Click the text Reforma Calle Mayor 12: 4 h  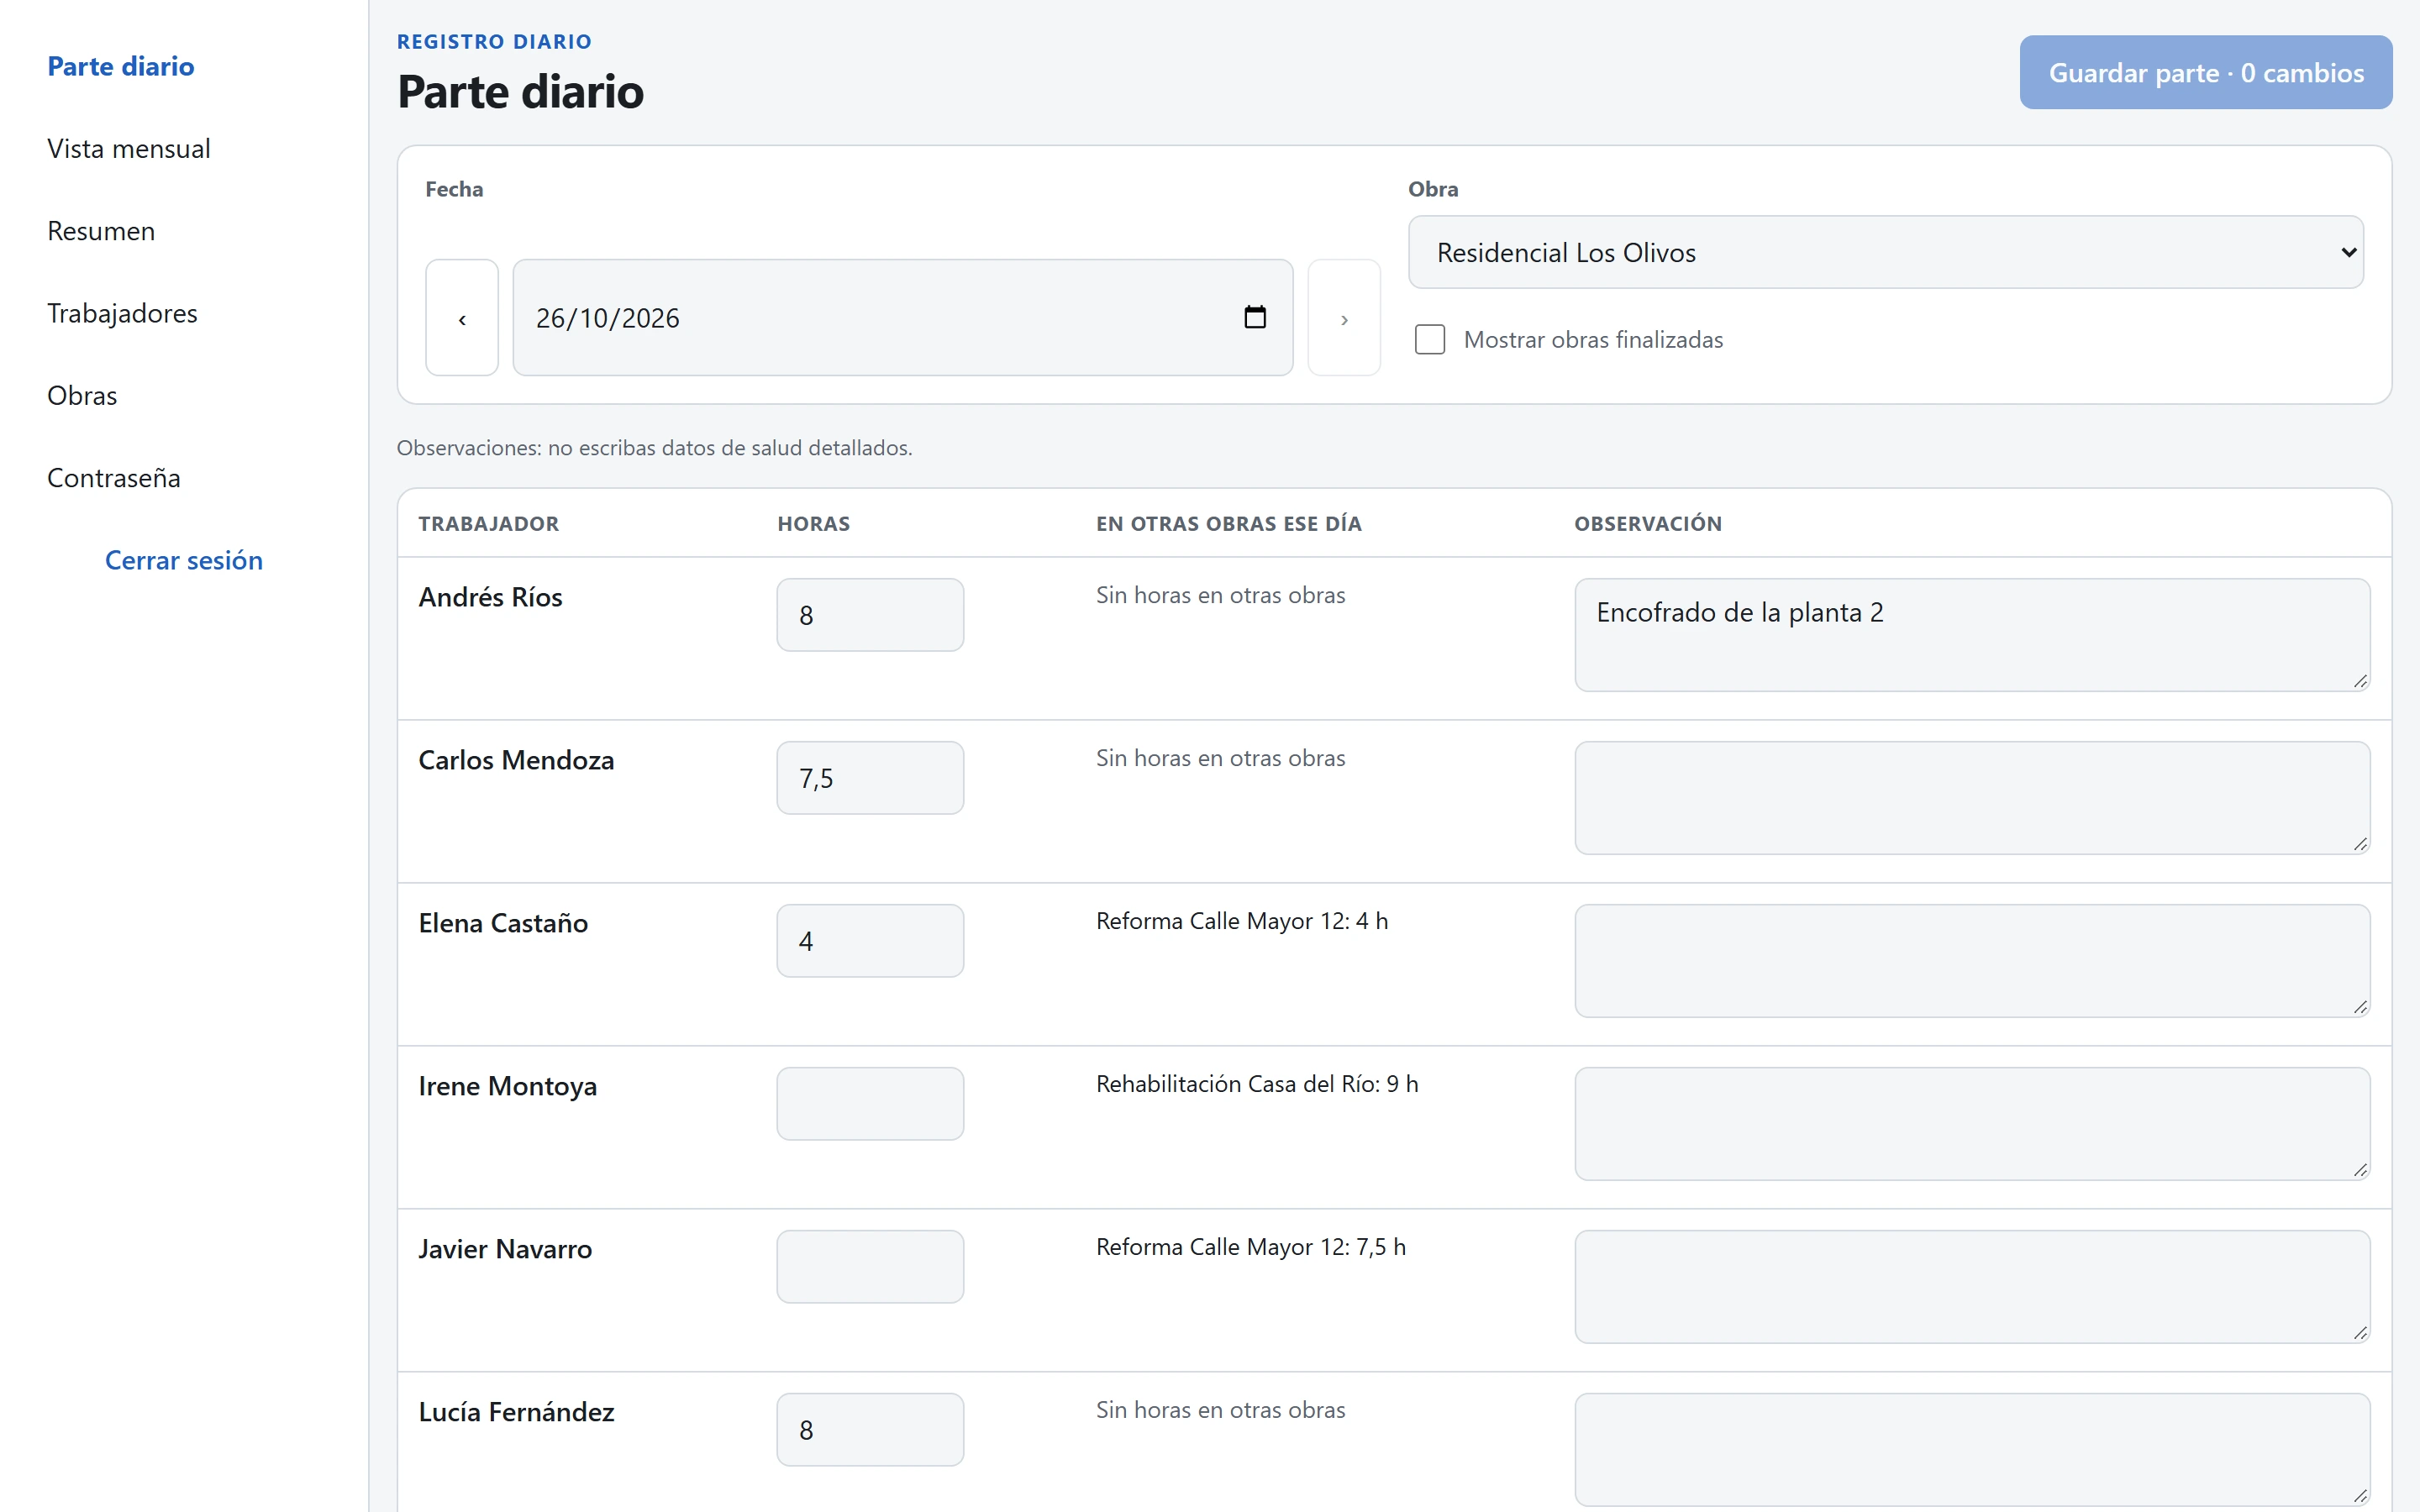click(1242, 921)
